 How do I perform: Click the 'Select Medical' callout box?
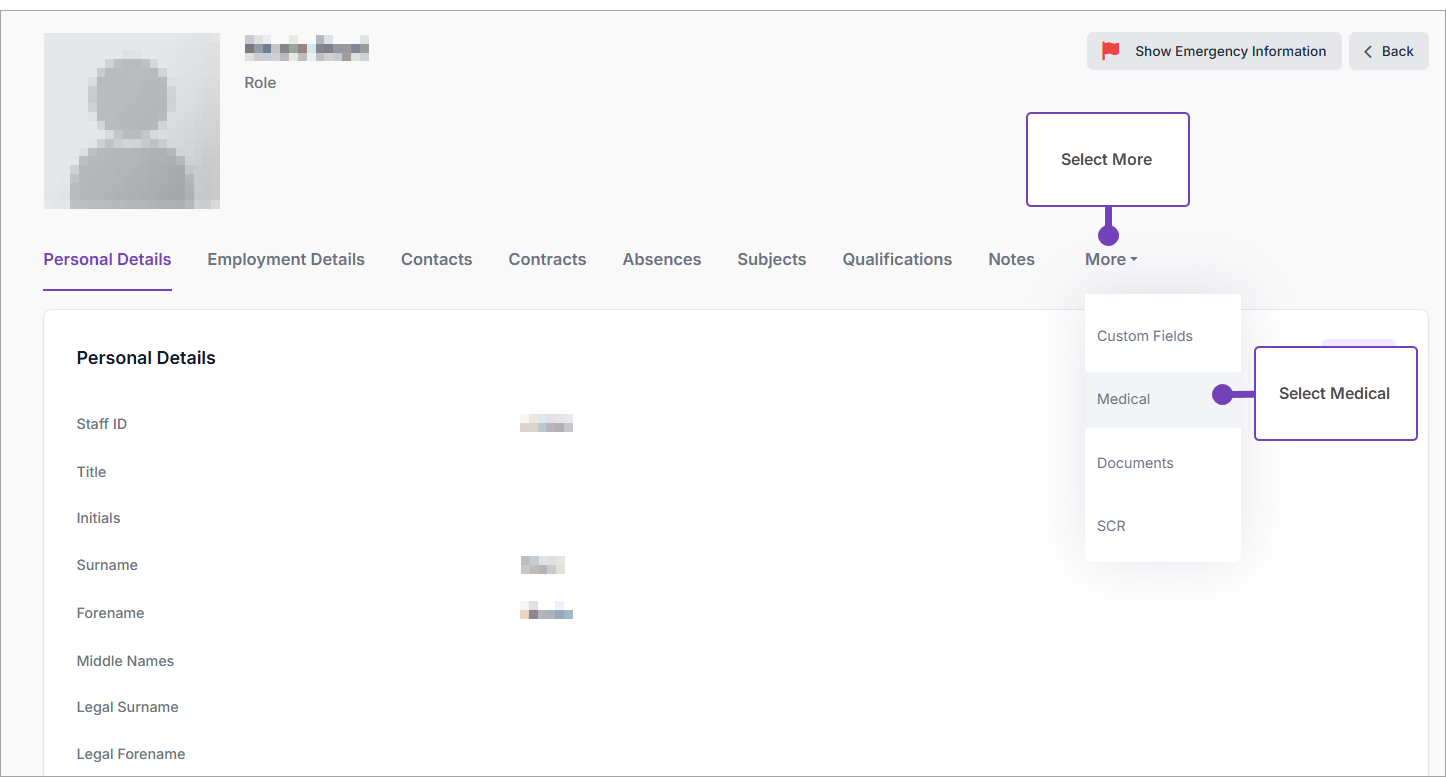(x=1334, y=393)
